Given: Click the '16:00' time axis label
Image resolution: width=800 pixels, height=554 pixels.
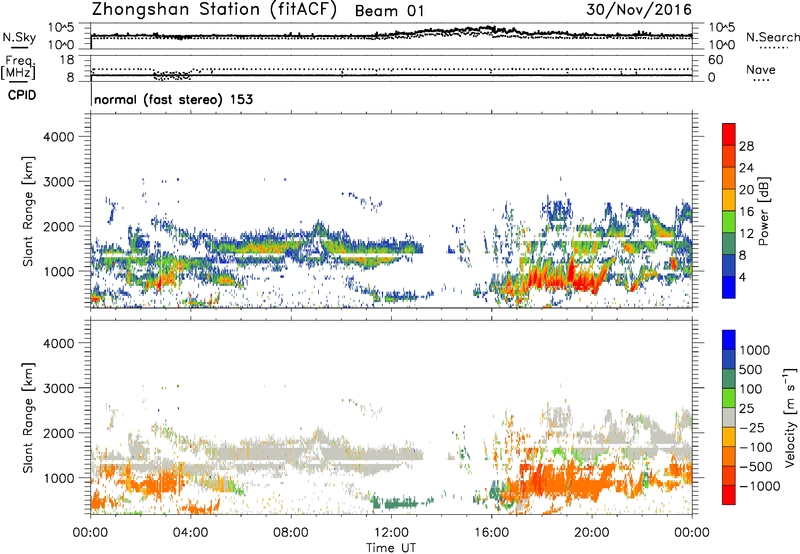Looking at the screenshot, I should pyautogui.click(x=491, y=533).
